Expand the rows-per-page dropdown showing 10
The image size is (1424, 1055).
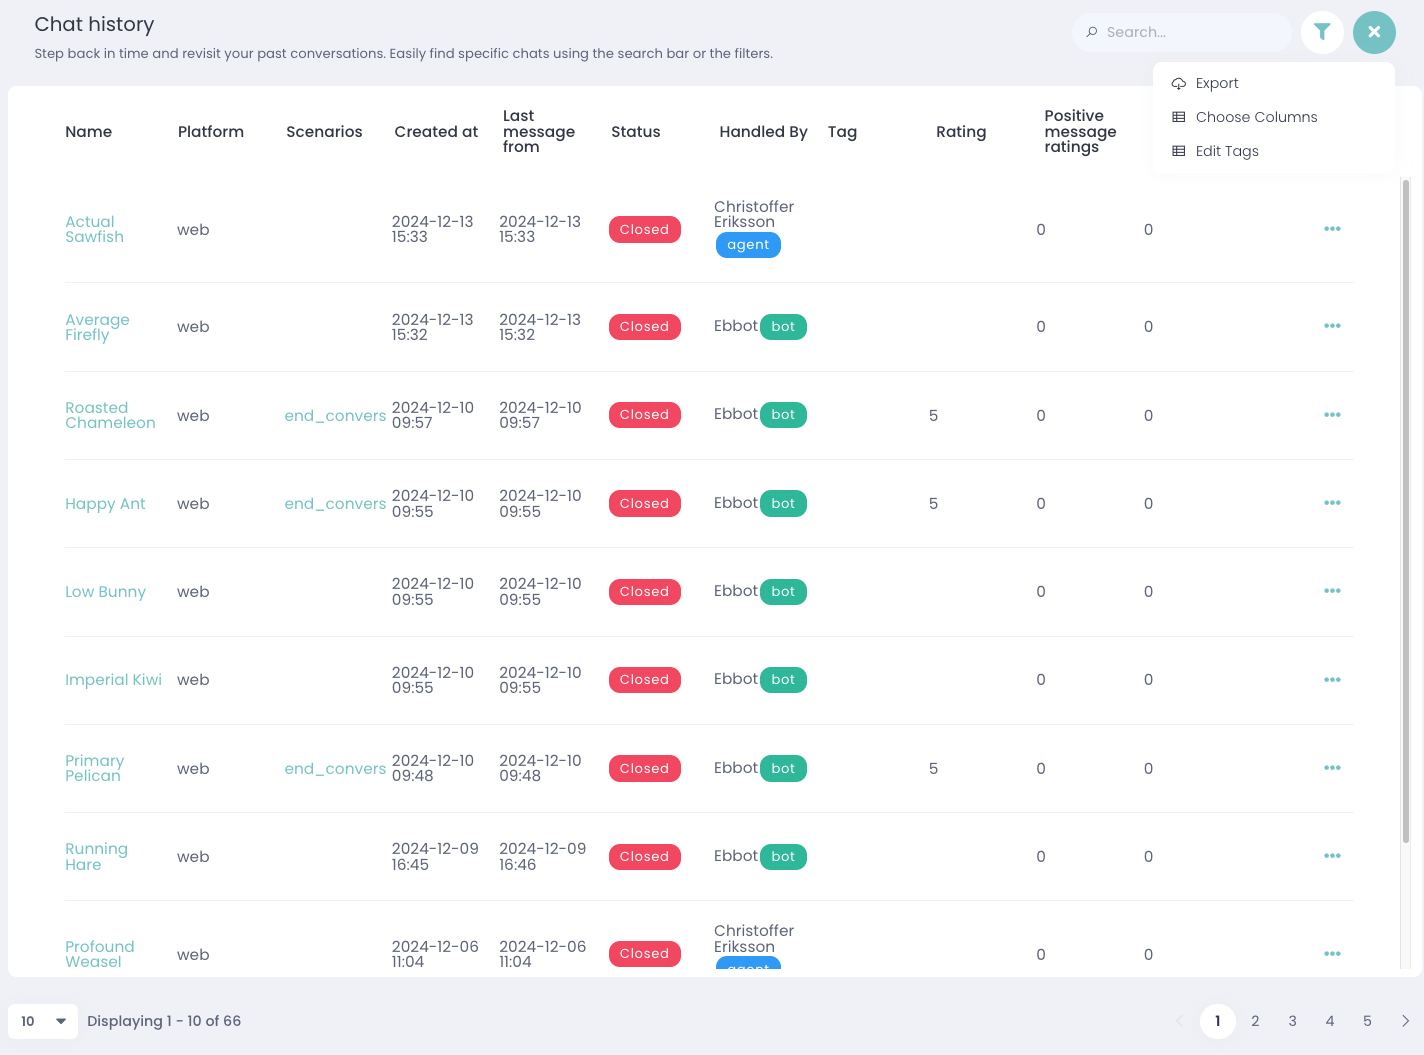tap(43, 1021)
